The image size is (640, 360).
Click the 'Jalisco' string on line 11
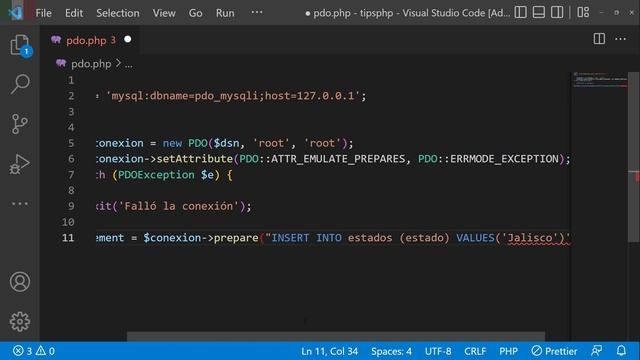[x=532, y=238]
